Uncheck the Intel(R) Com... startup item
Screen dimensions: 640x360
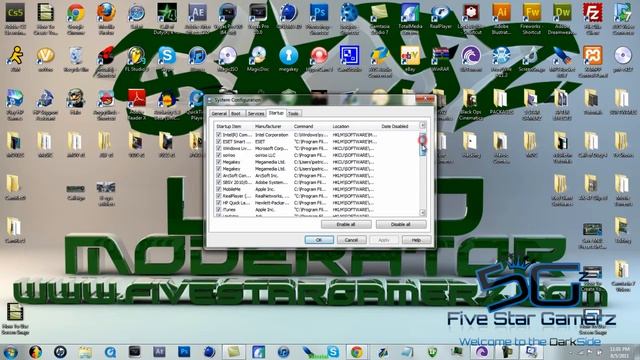[x=219, y=134]
